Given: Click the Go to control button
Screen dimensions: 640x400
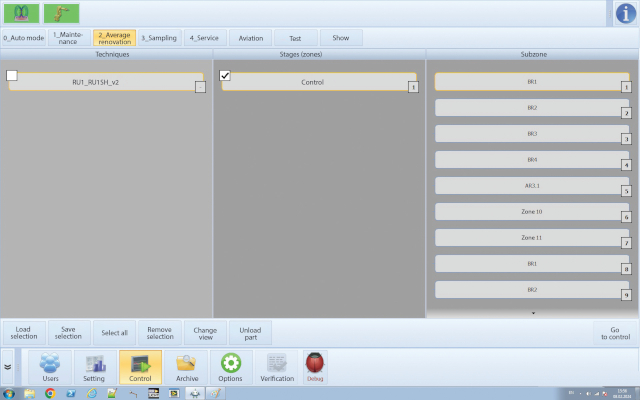Looking at the screenshot, I should (x=616, y=333).
